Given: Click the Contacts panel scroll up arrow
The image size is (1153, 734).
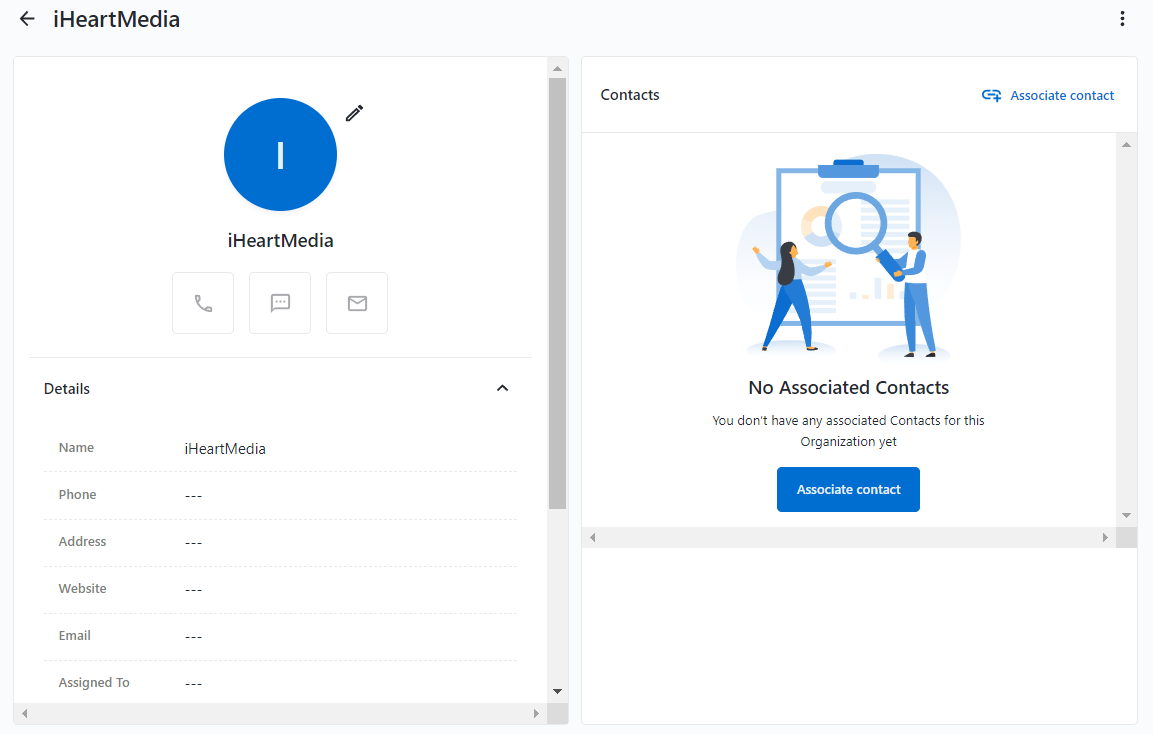Looking at the screenshot, I should [x=1127, y=145].
